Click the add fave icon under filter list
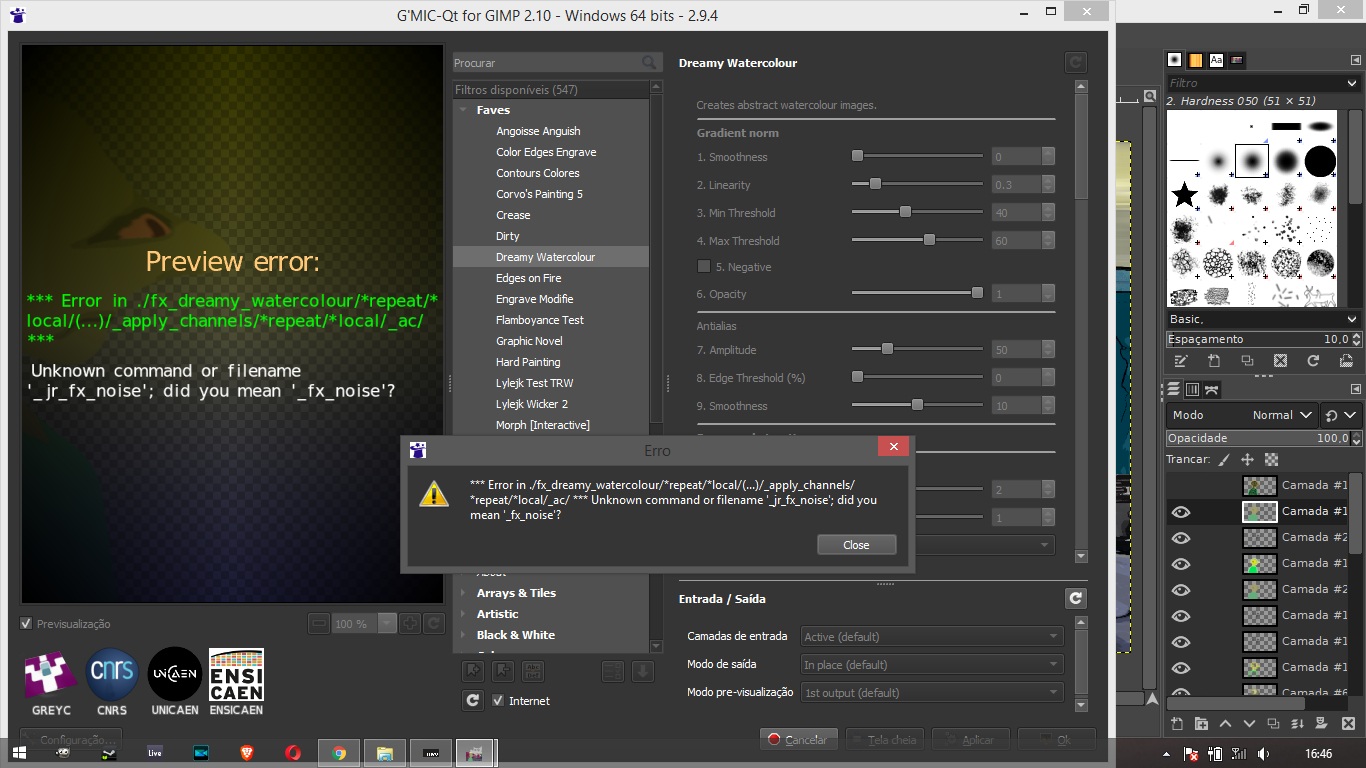 (473, 671)
